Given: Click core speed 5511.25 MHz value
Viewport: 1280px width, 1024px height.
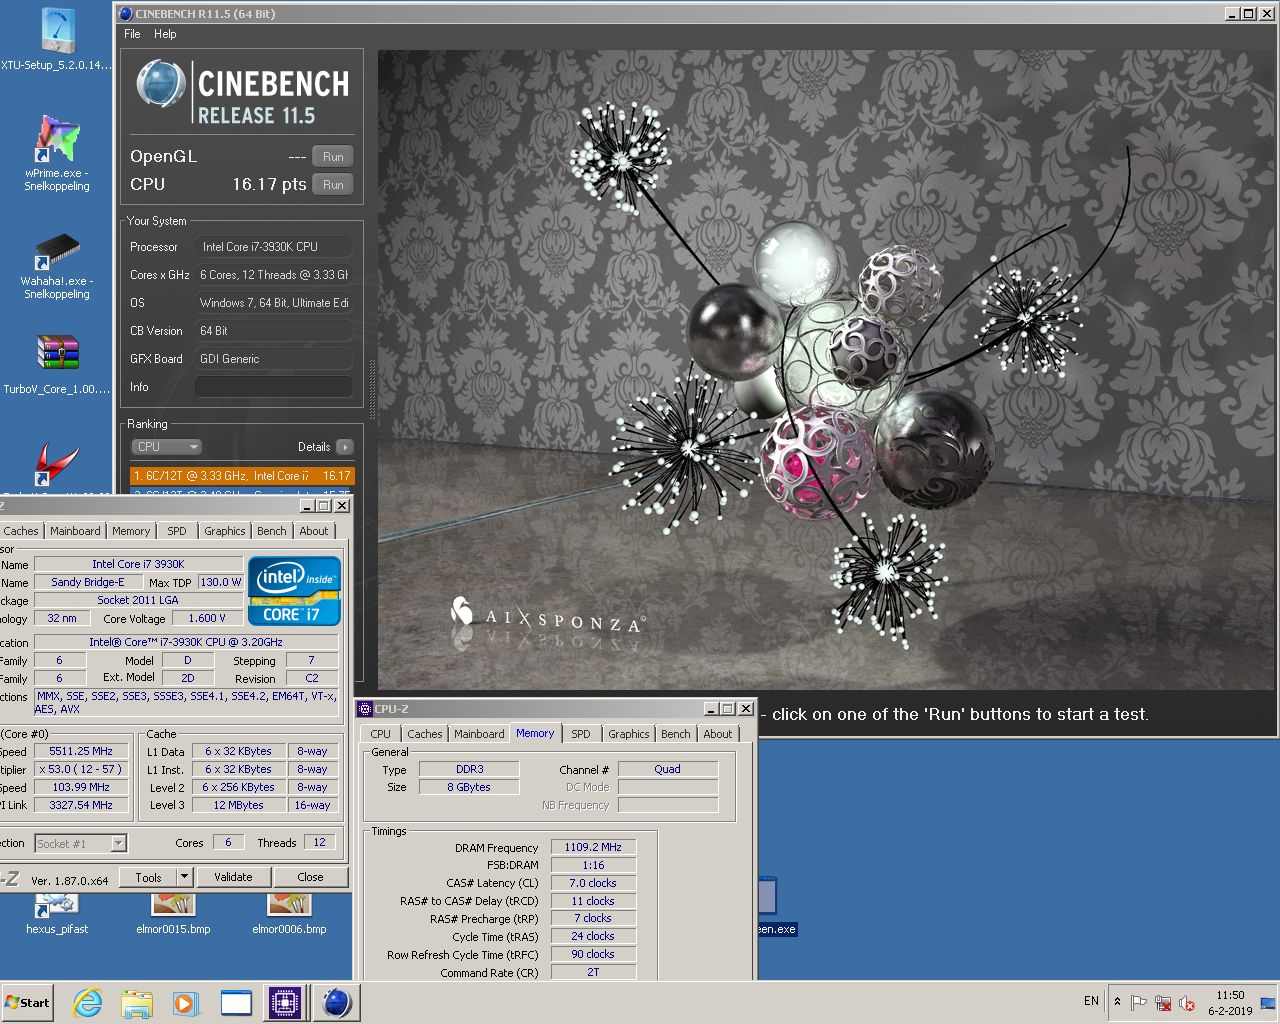Looking at the screenshot, I should point(81,751).
